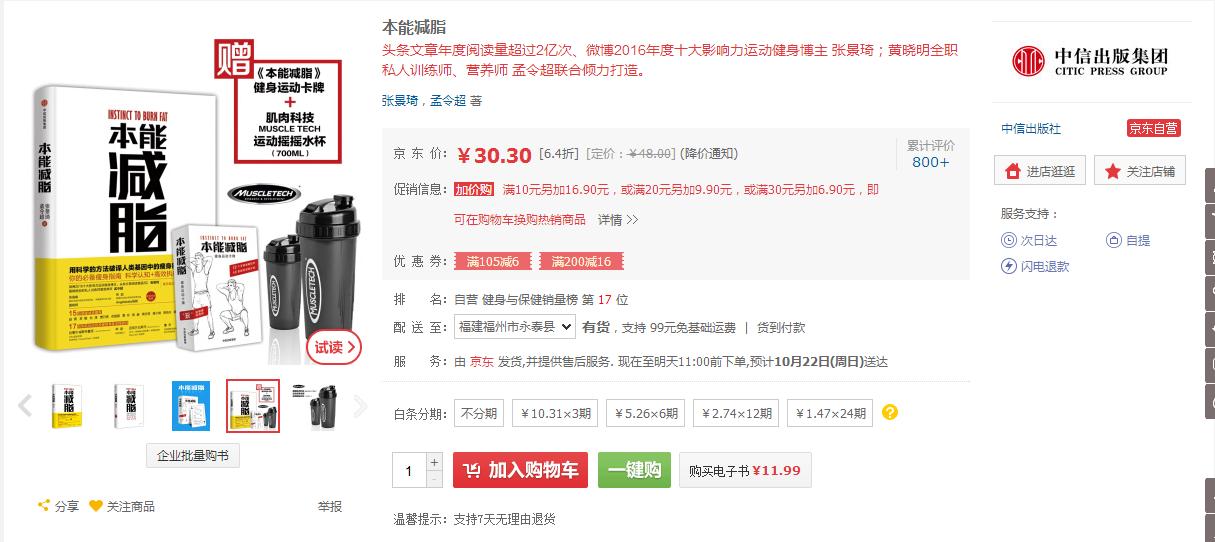This screenshot has width=1215, height=542.
Task: Click the 试读 preview badge on the cover
Action: pyautogui.click(x=334, y=347)
